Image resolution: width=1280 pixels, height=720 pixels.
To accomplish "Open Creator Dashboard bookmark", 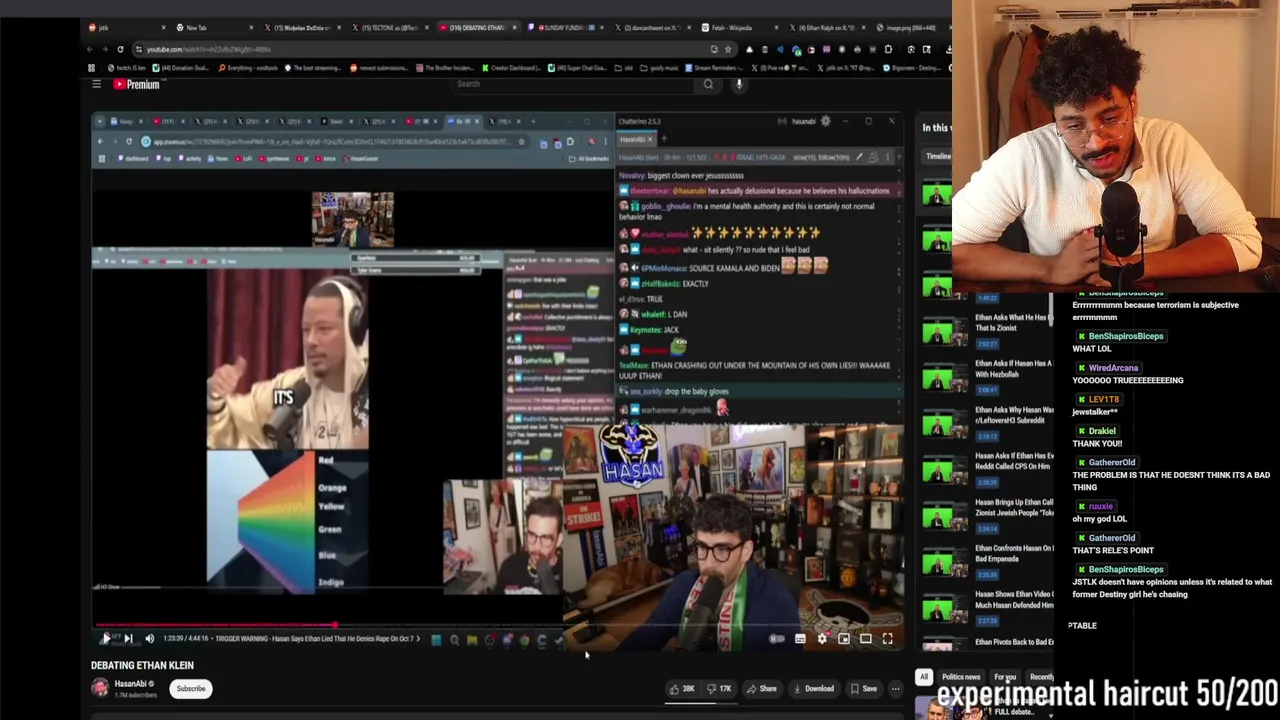I will [509, 68].
